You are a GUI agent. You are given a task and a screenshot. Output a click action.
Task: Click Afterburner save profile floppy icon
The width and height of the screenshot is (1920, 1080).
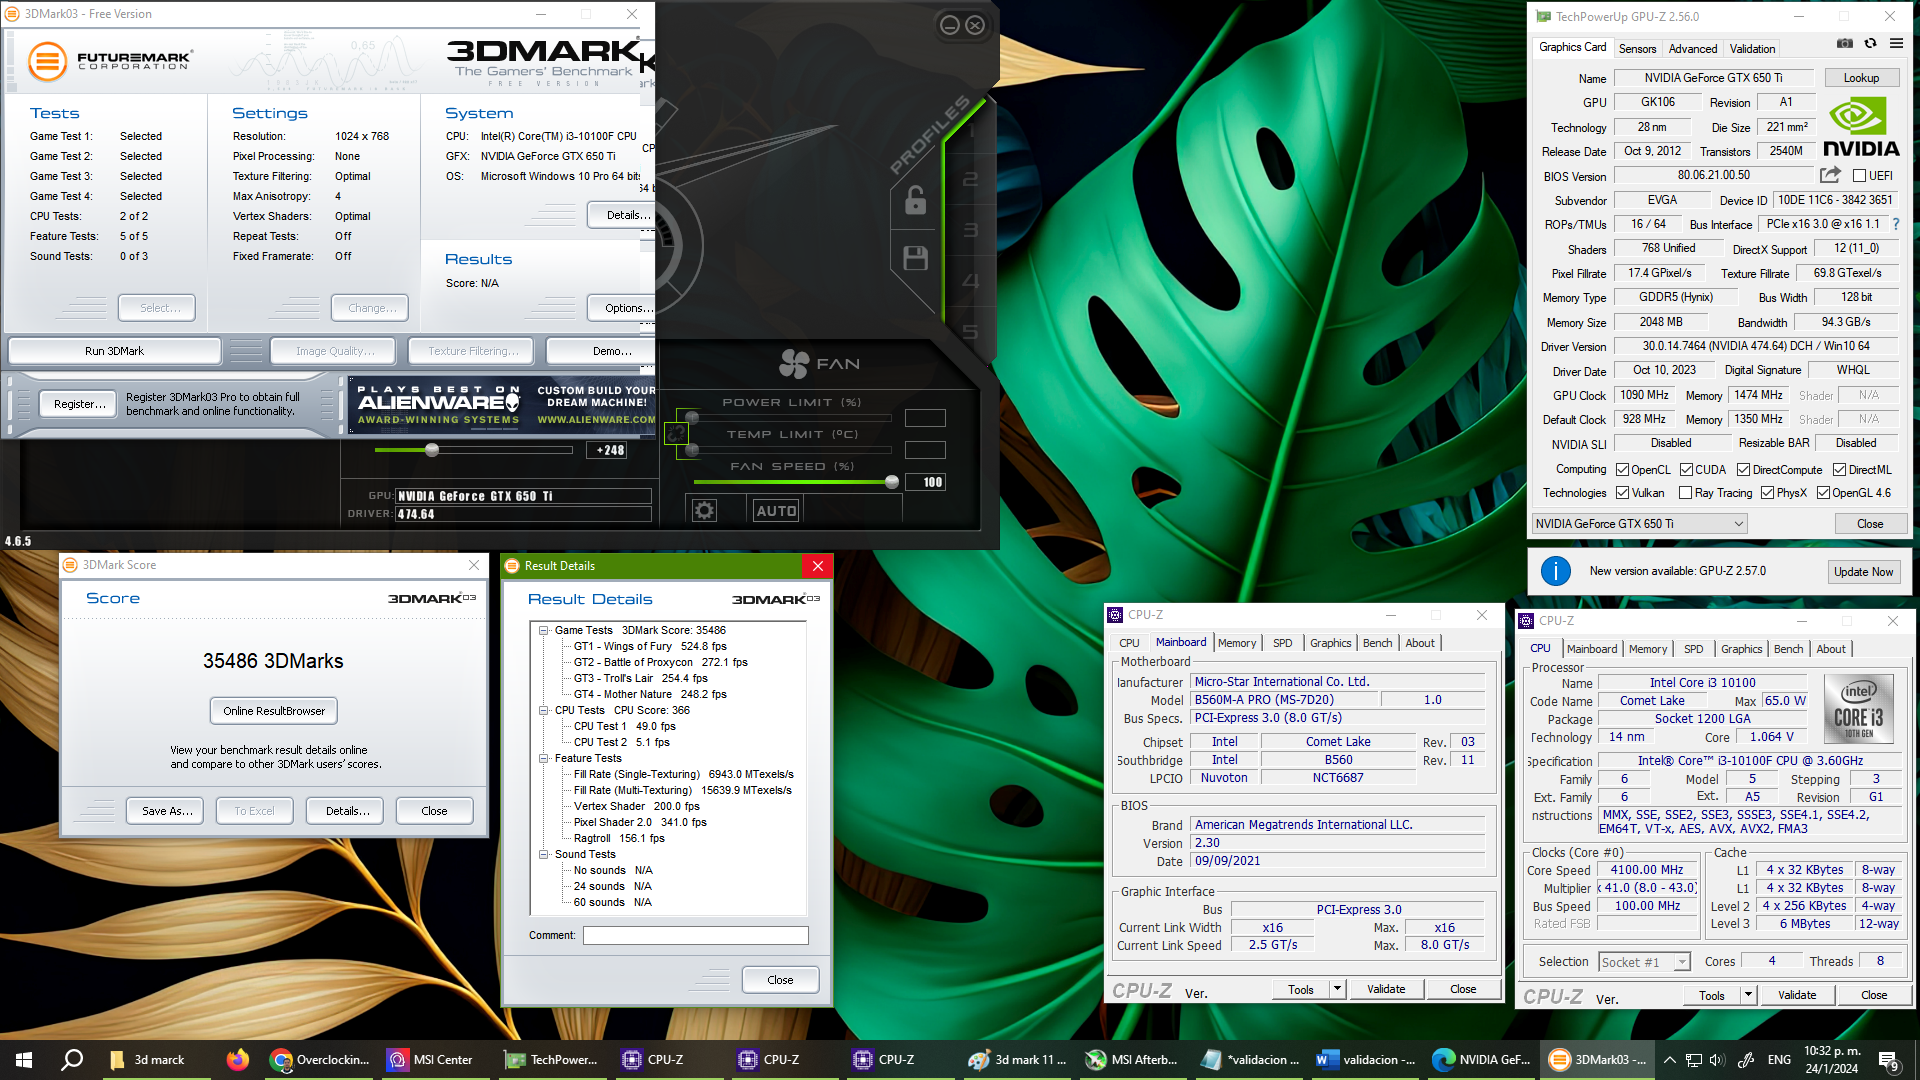[x=915, y=258]
